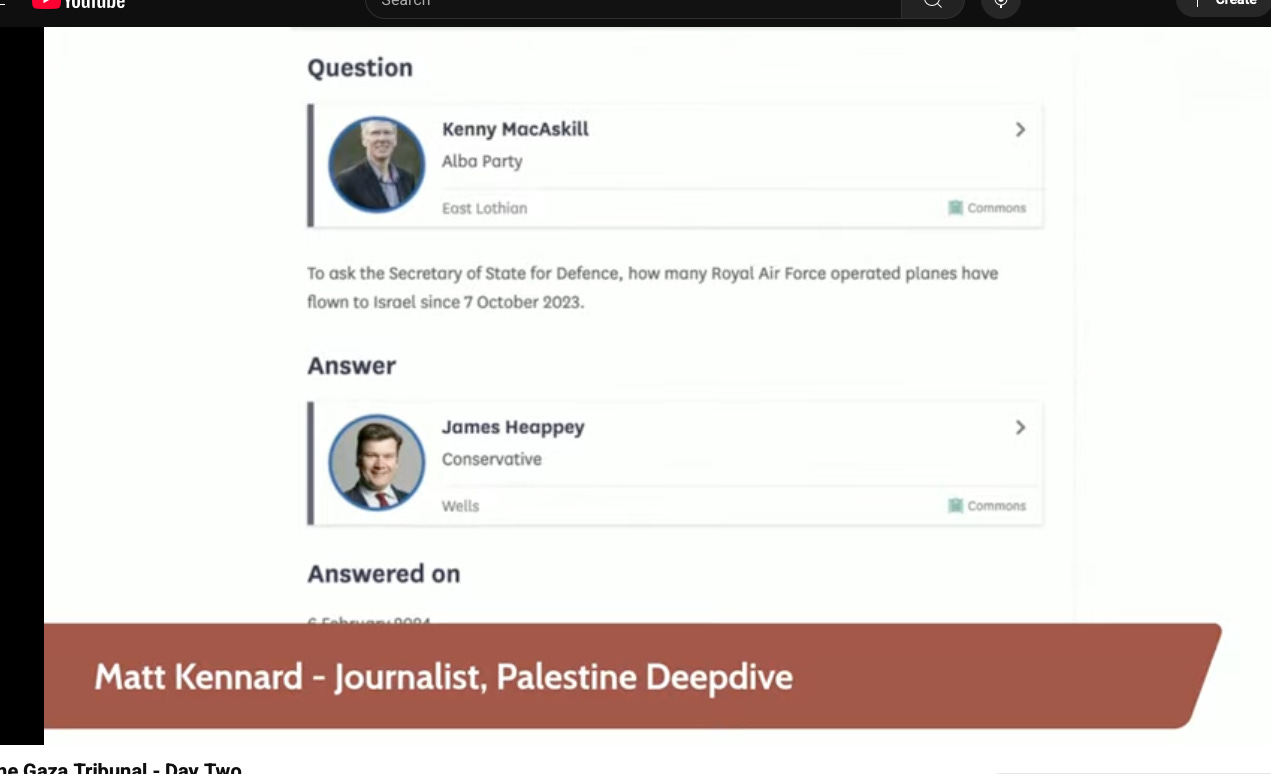Click Commons icon in Heappey card

[955, 506]
